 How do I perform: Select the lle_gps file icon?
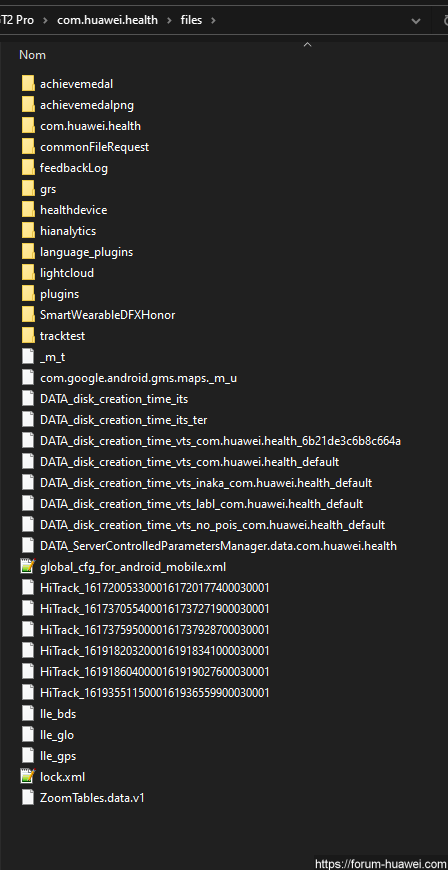[x=28, y=755]
